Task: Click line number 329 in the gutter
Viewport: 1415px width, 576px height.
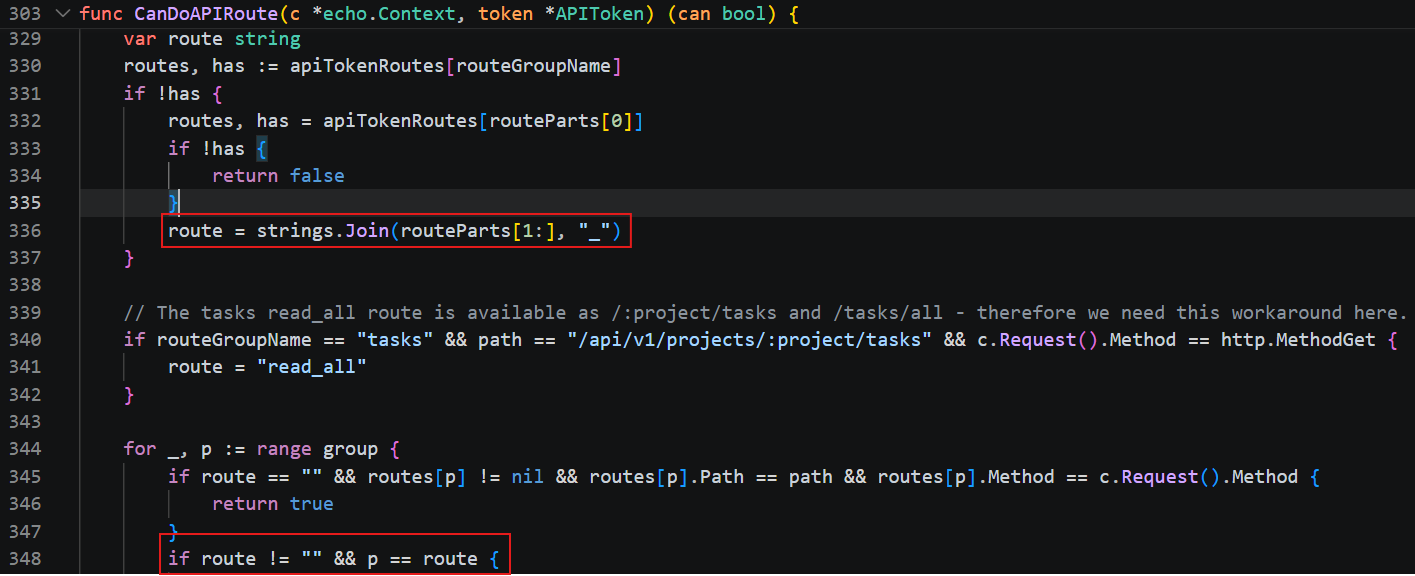Action: (x=26, y=39)
